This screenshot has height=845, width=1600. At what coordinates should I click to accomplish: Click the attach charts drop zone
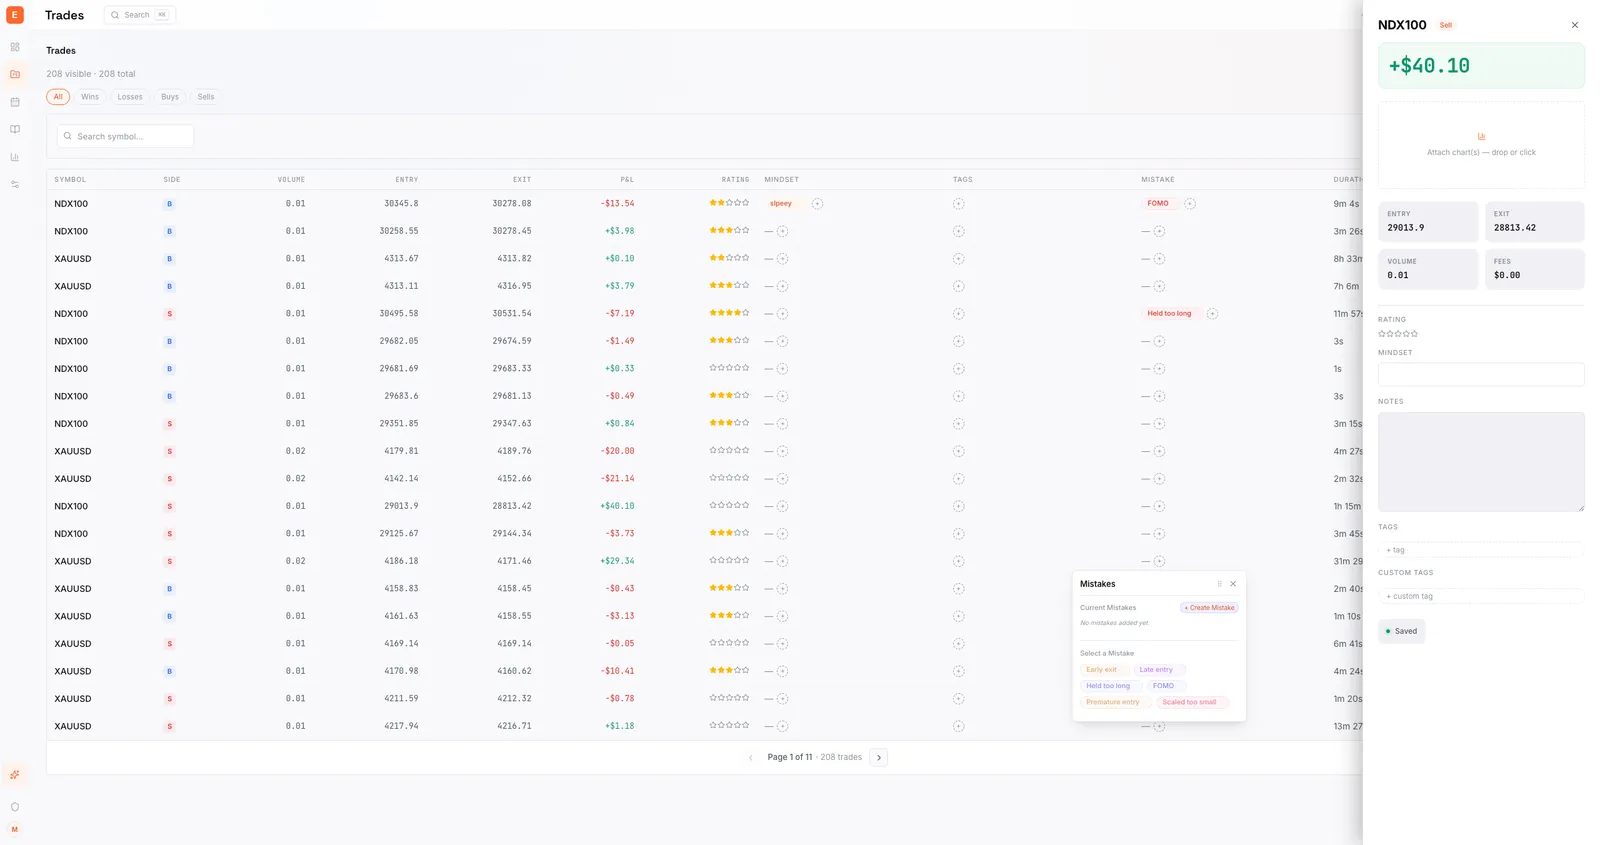click(x=1481, y=145)
